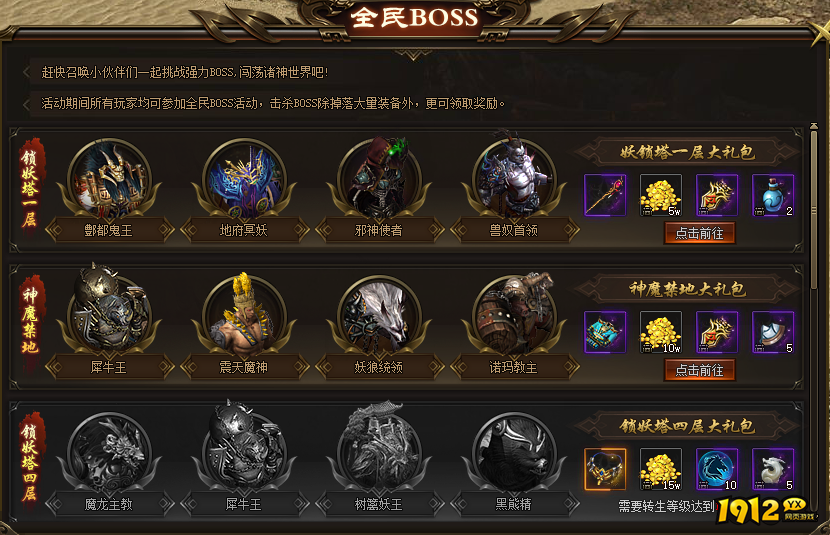830x535 pixels.
Task: Click the grayed-out 魔龙主教 boss portrait
Action: (x=109, y=453)
